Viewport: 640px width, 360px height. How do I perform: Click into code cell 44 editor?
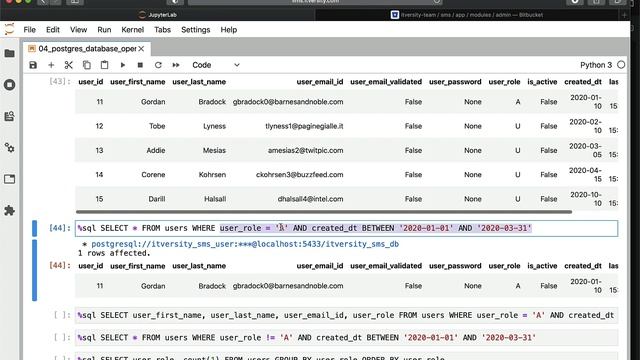point(346,228)
